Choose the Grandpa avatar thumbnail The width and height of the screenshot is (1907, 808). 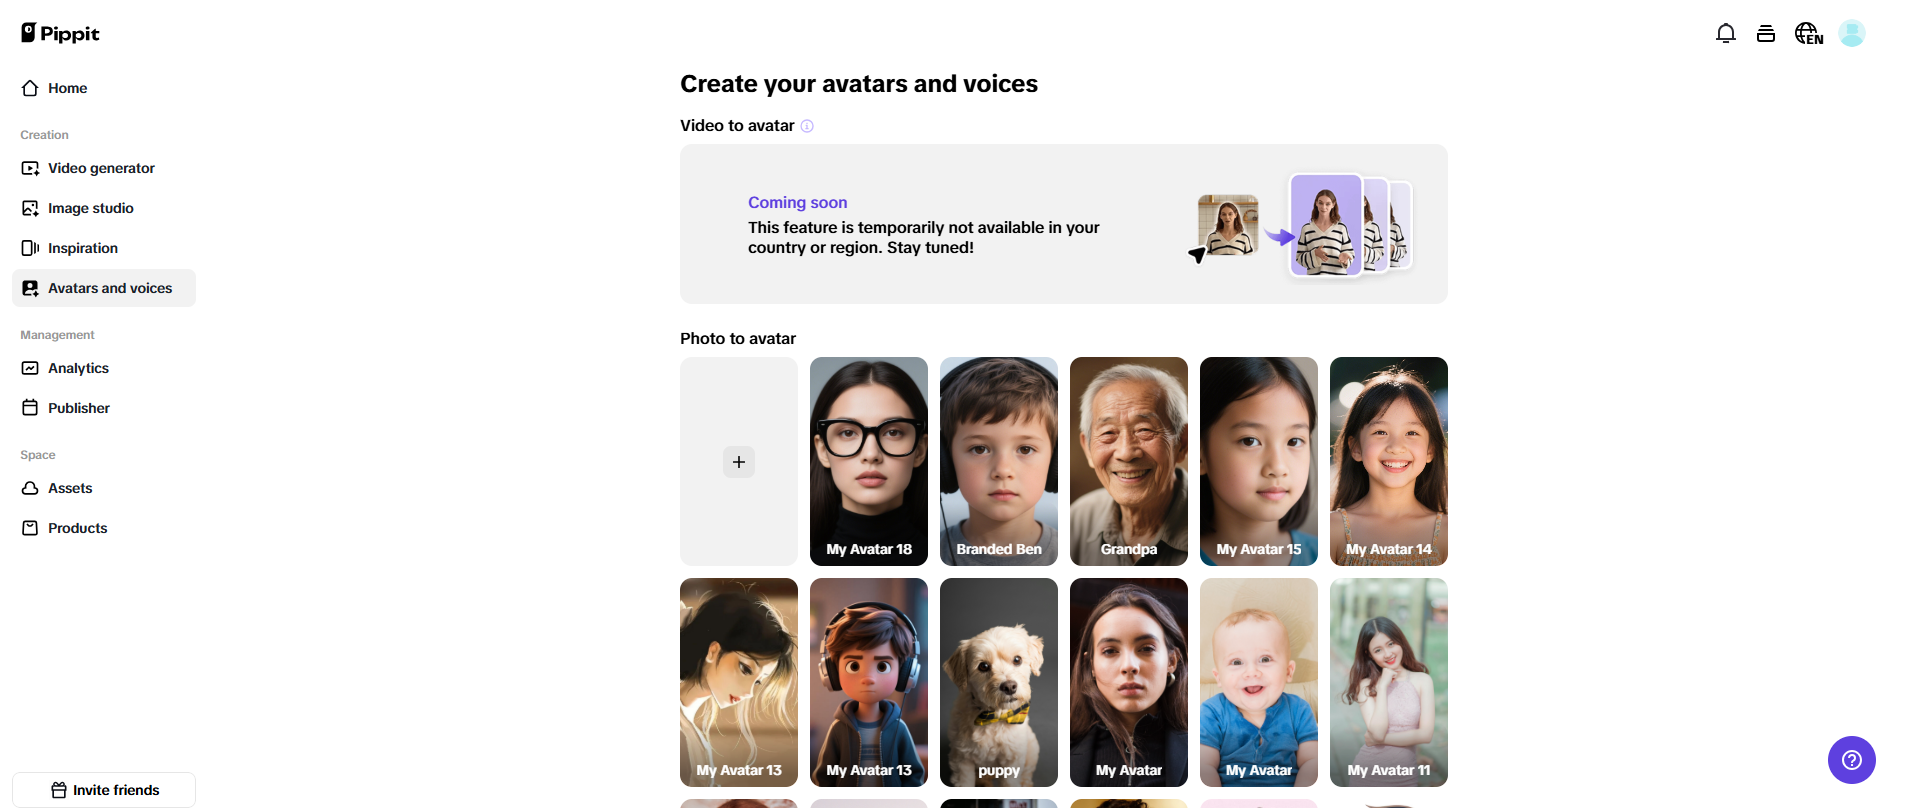pos(1128,461)
